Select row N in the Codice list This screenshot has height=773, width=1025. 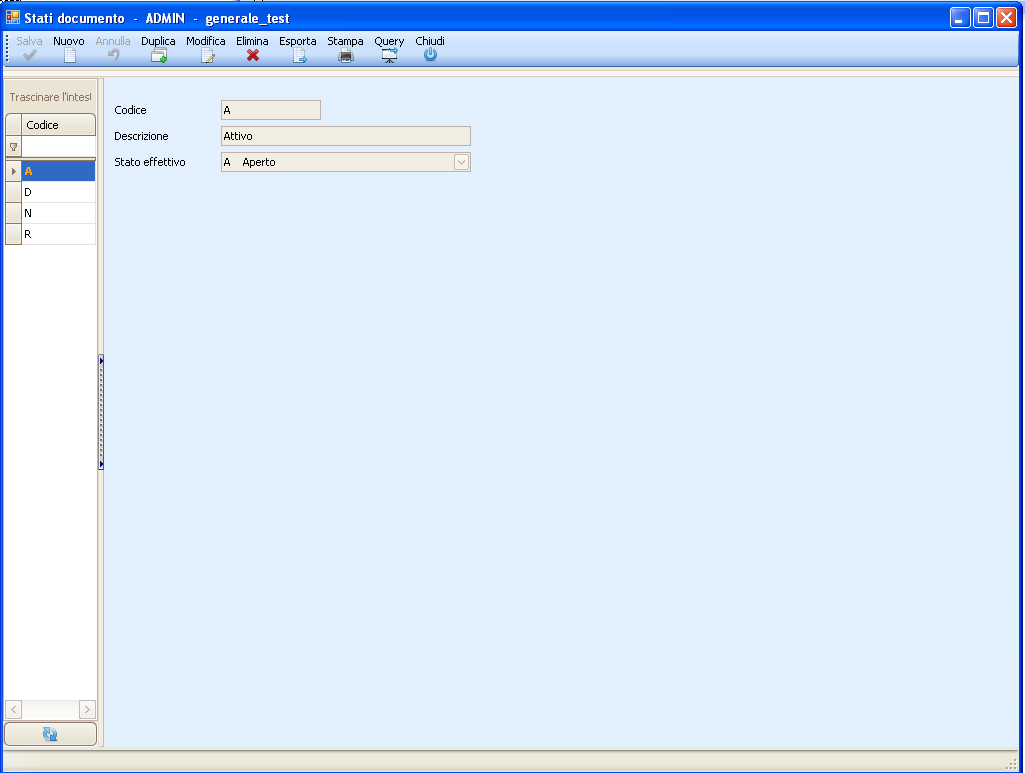click(x=58, y=213)
